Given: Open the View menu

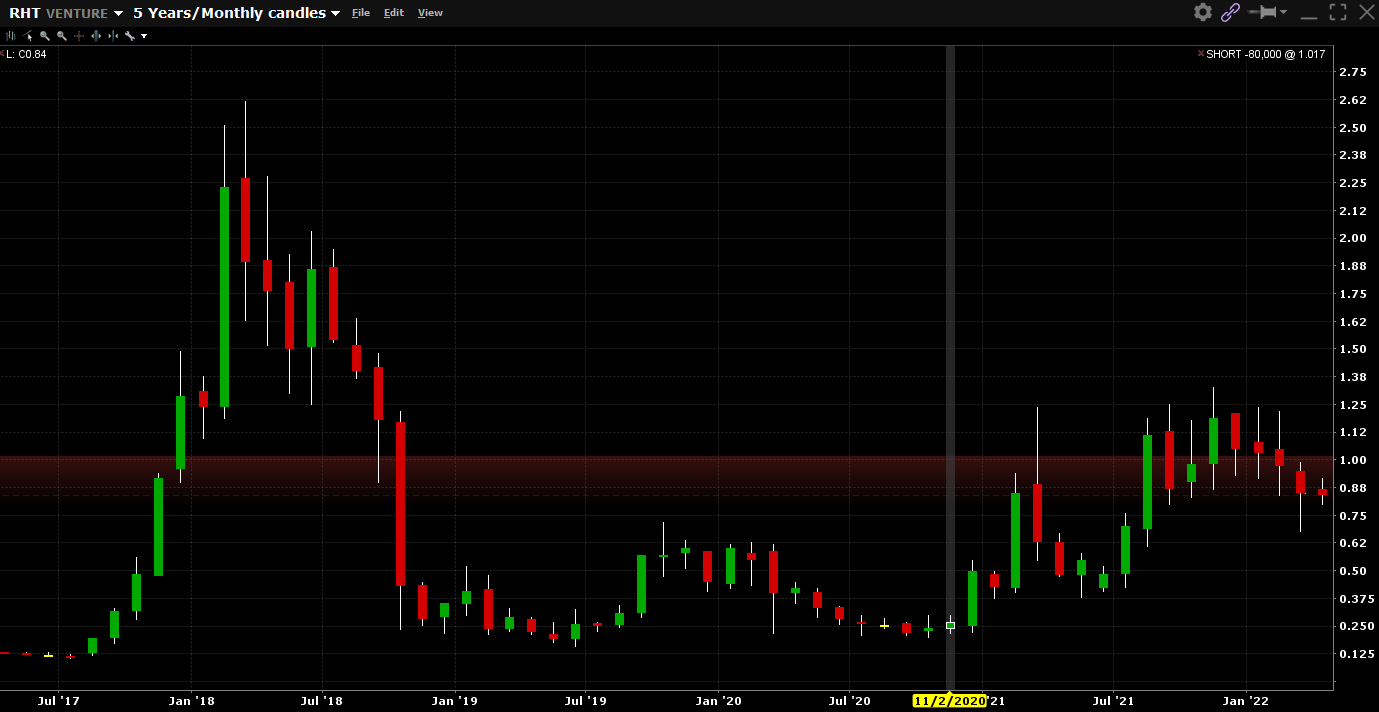Looking at the screenshot, I should (430, 13).
